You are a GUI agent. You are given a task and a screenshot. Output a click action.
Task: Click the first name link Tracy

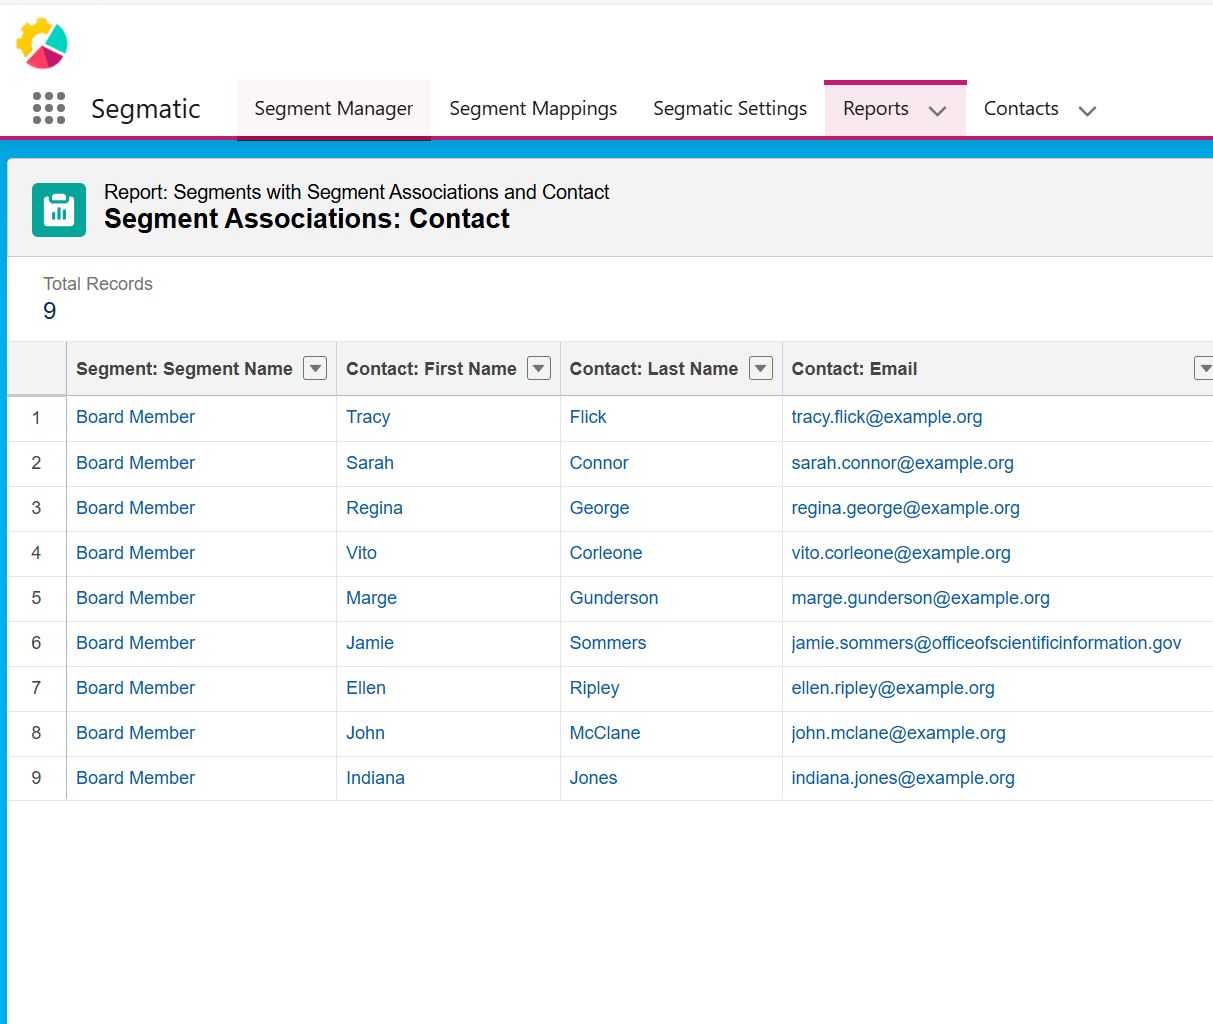(x=368, y=417)
